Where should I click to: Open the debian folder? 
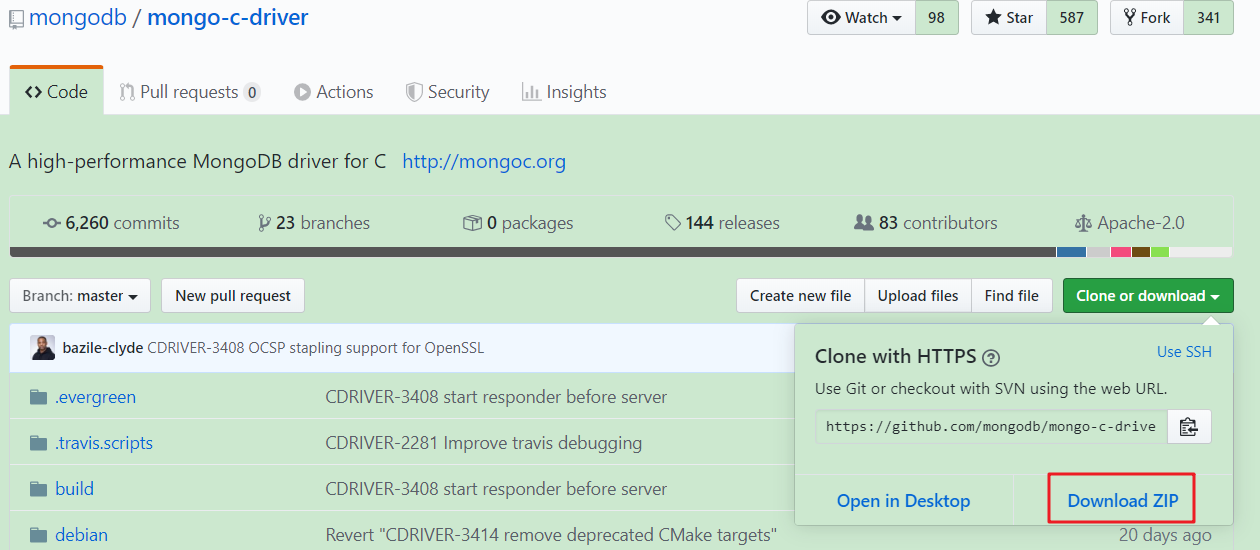point(81,535)
